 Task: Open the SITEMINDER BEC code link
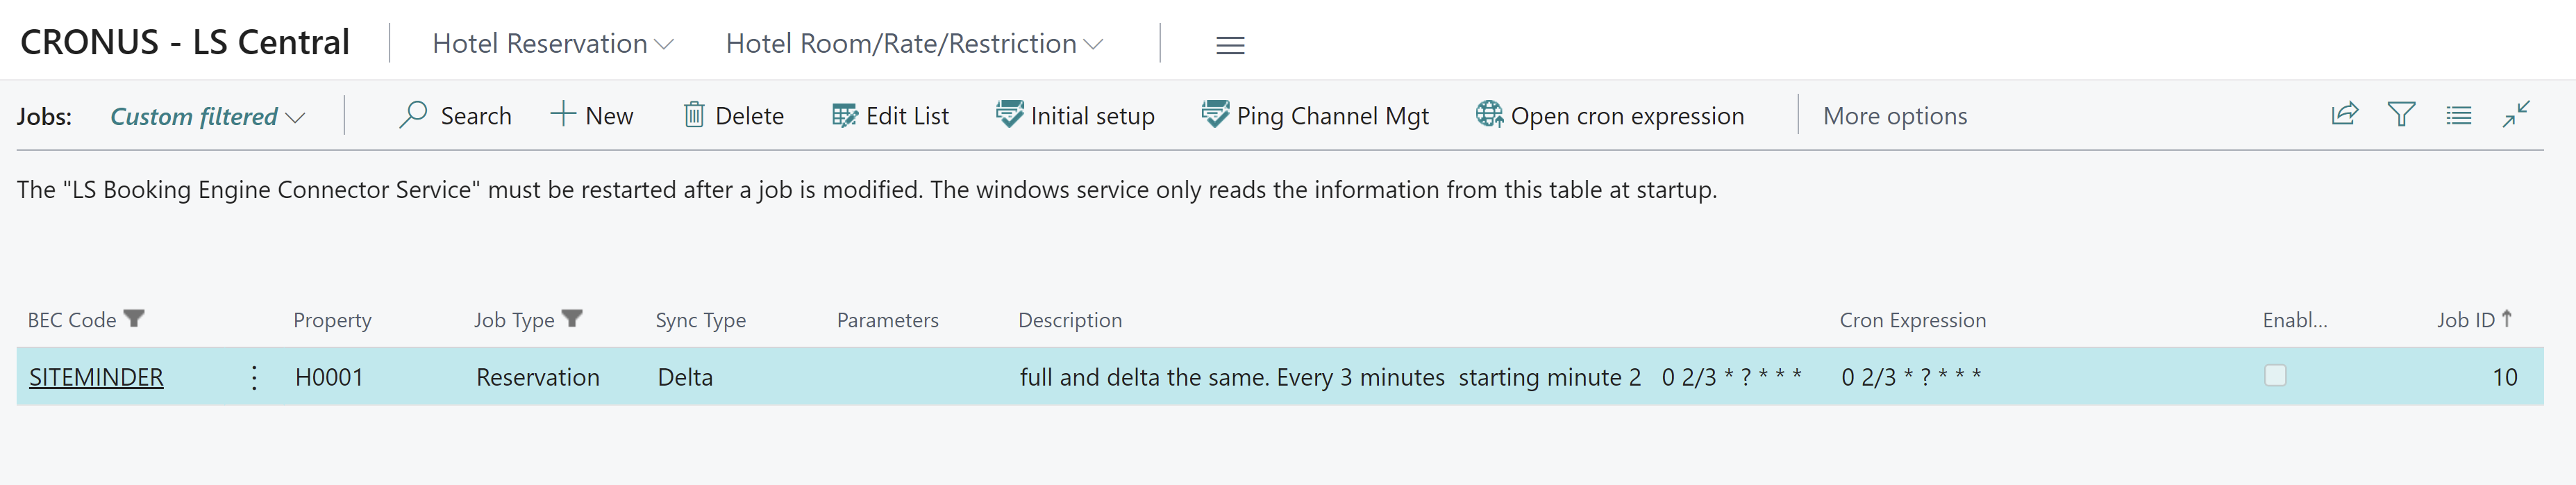[96, 377]
